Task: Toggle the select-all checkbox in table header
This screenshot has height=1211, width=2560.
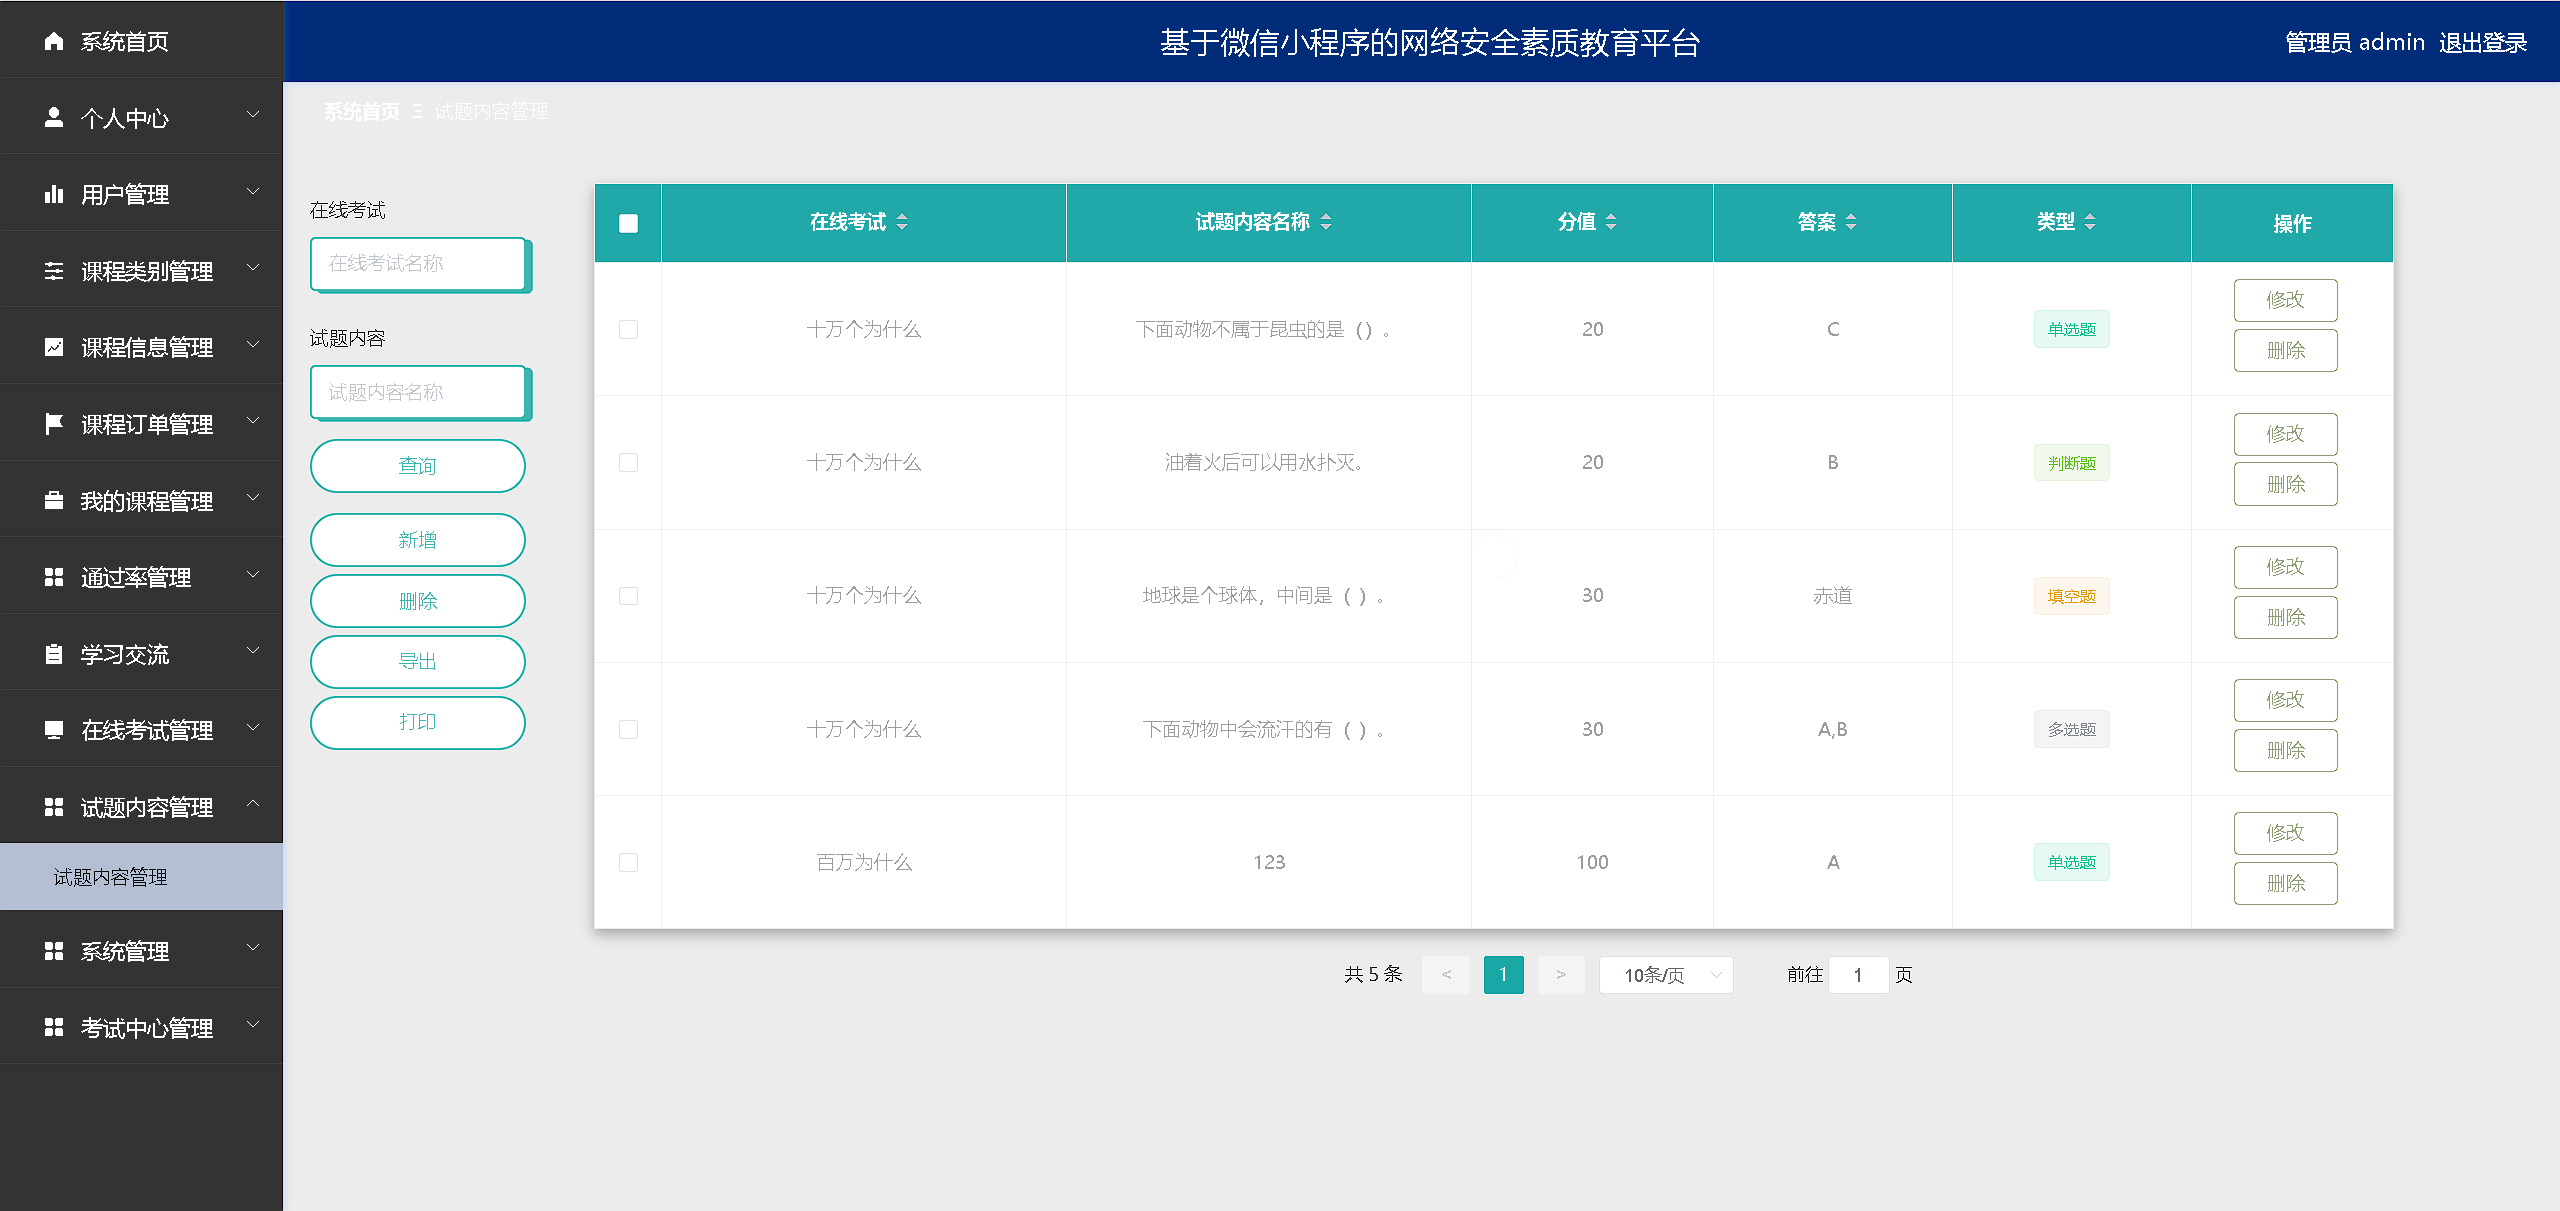Action: [x=628, y=223]
